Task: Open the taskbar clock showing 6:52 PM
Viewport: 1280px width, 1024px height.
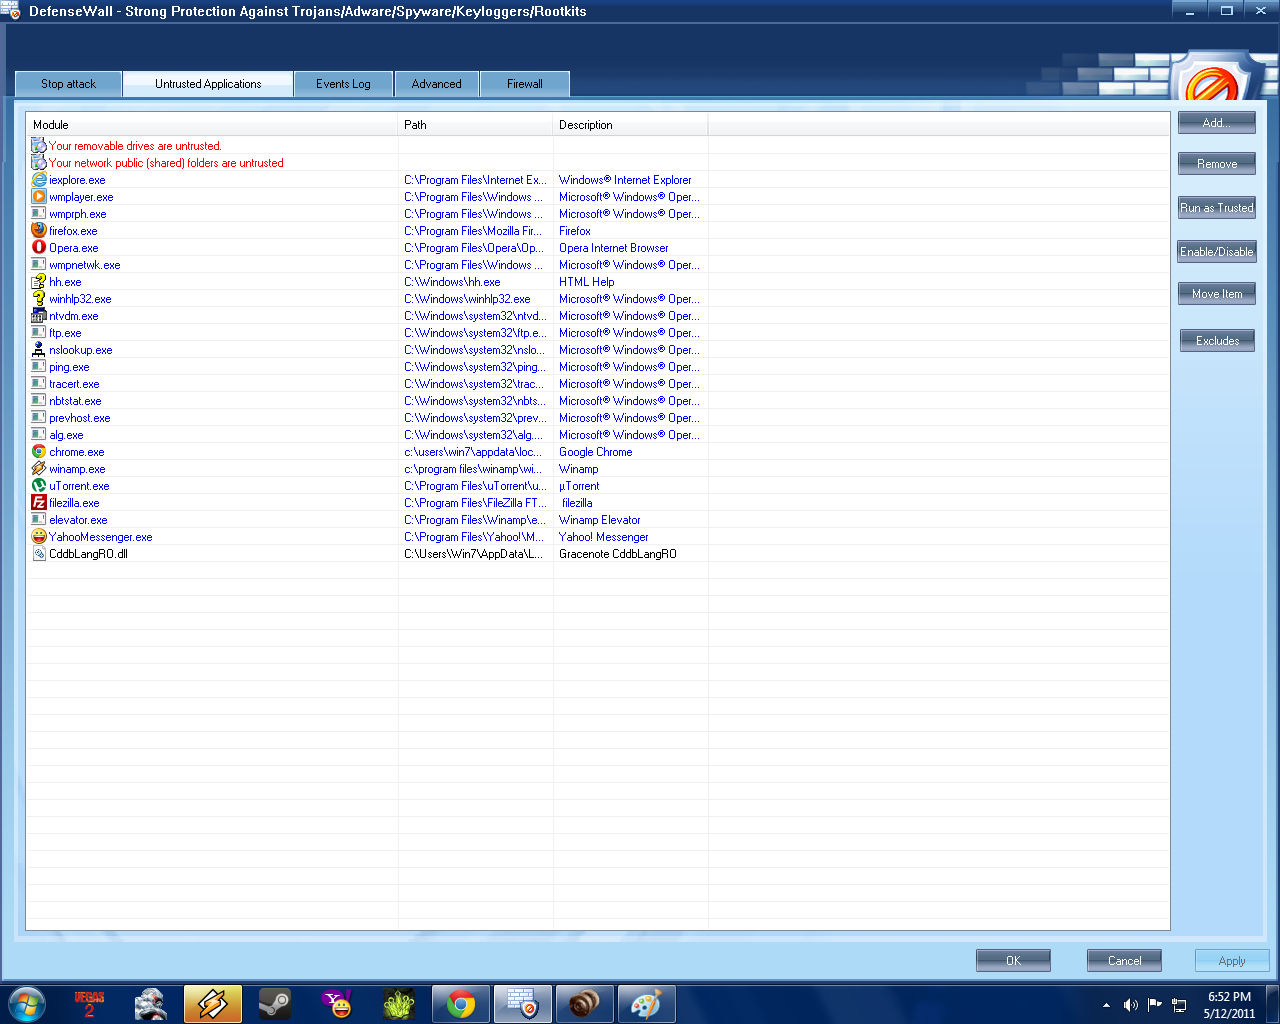Action: 1229,1005
